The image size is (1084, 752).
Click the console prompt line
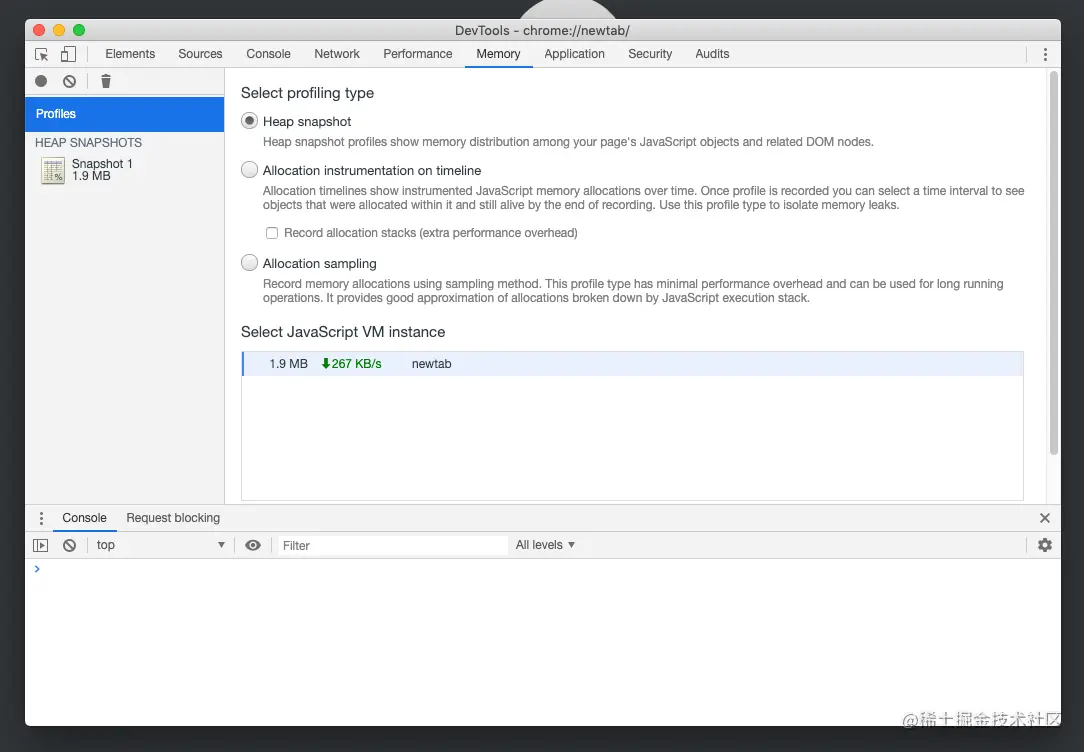point(543,569)
